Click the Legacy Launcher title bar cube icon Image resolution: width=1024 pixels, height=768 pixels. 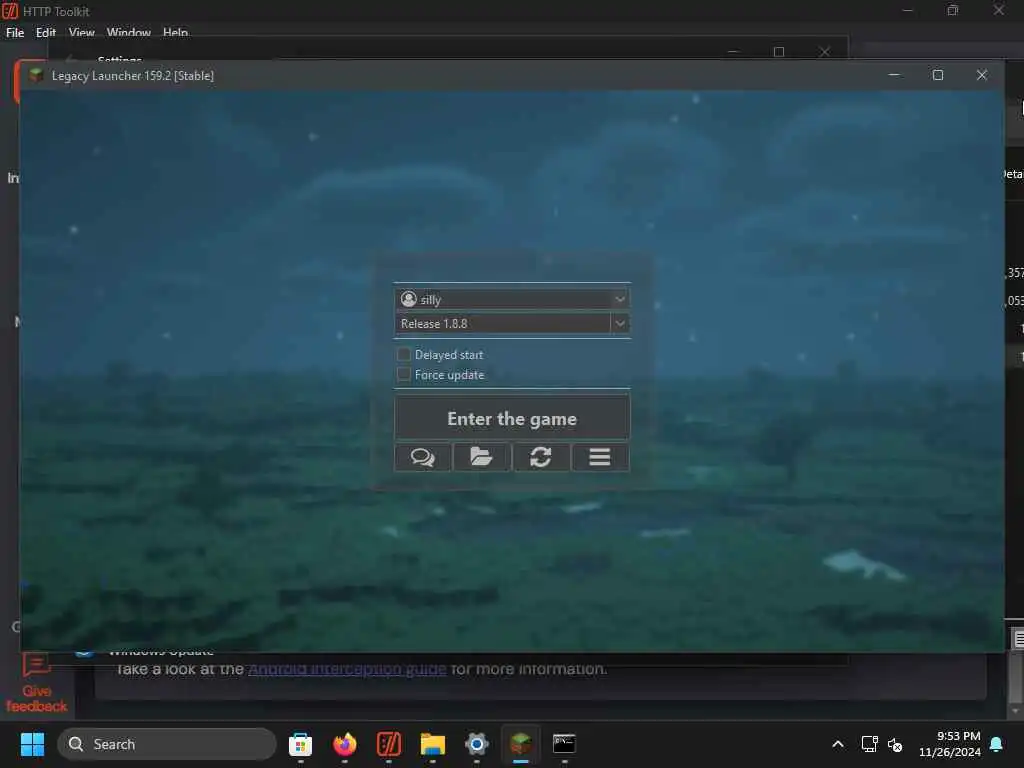click(37, 75)
